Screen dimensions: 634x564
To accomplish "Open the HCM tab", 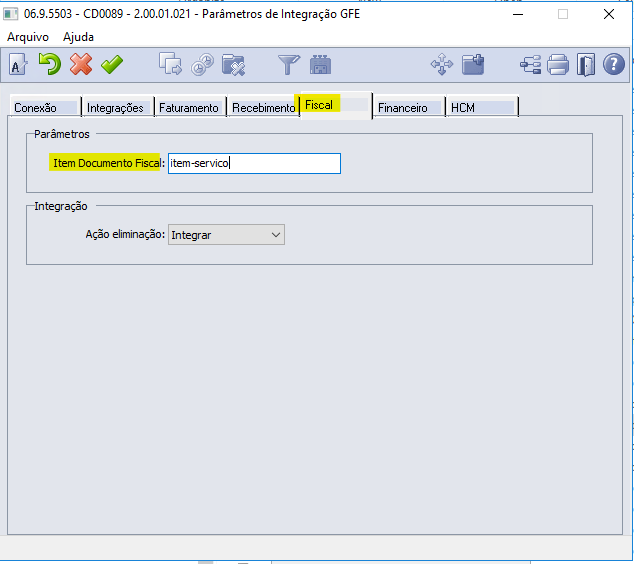I will [463, 108].
